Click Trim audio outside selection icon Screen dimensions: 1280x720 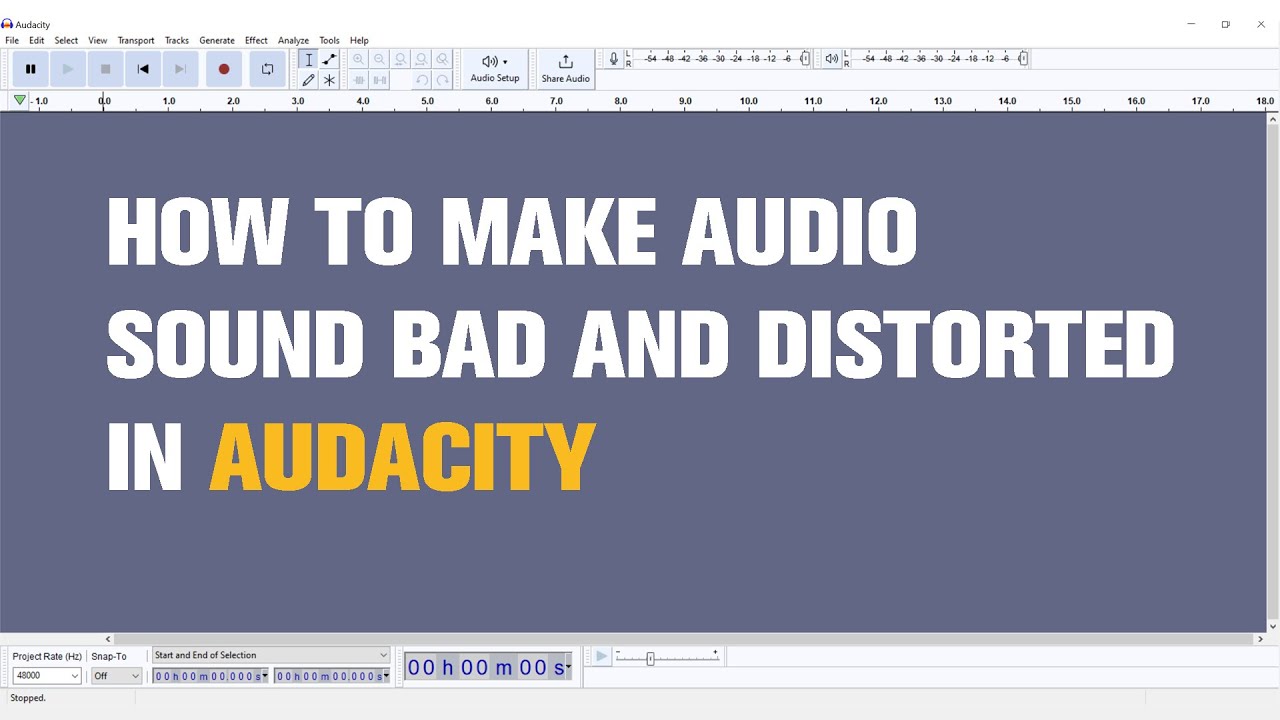click(359, 80)
